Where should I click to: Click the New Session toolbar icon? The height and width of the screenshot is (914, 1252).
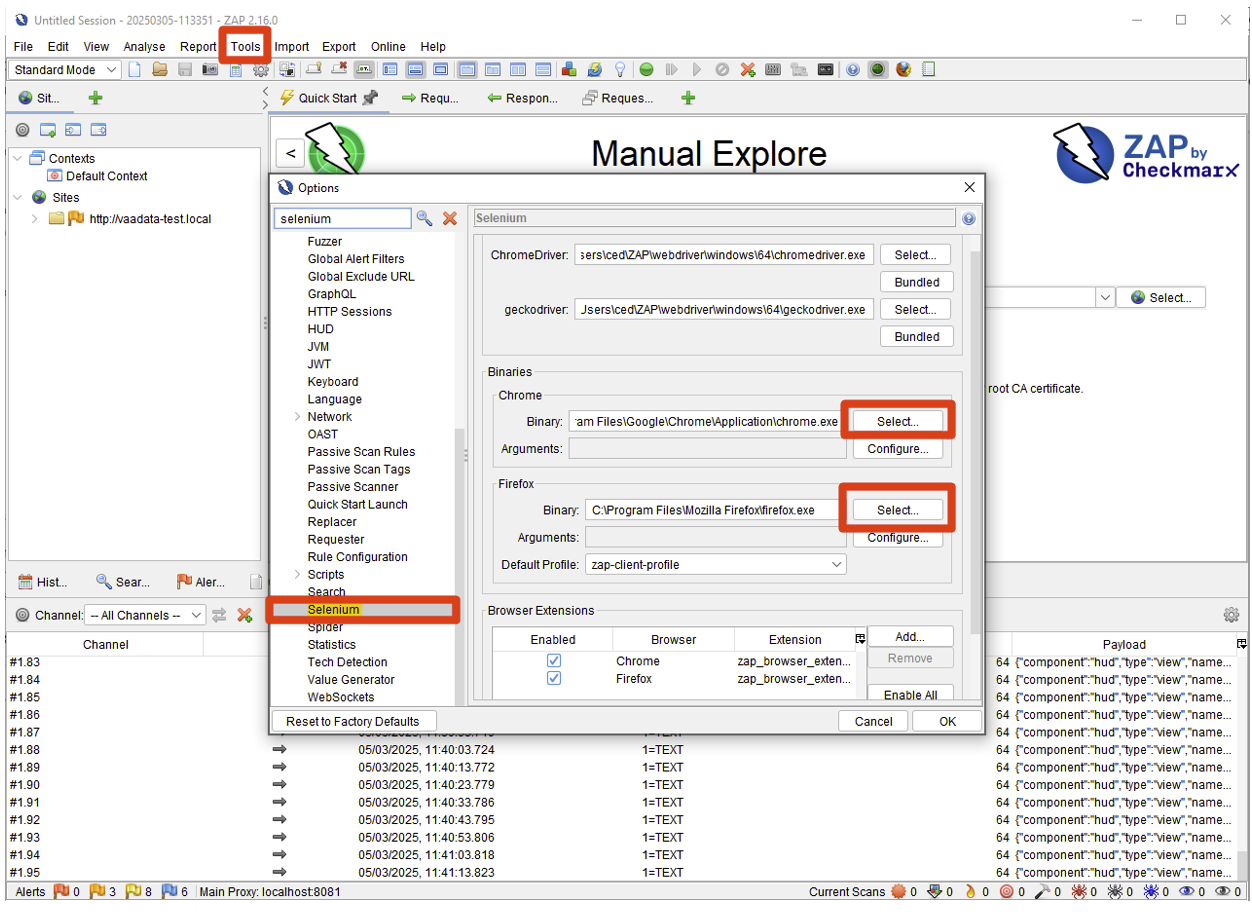[x=135, y=70]
